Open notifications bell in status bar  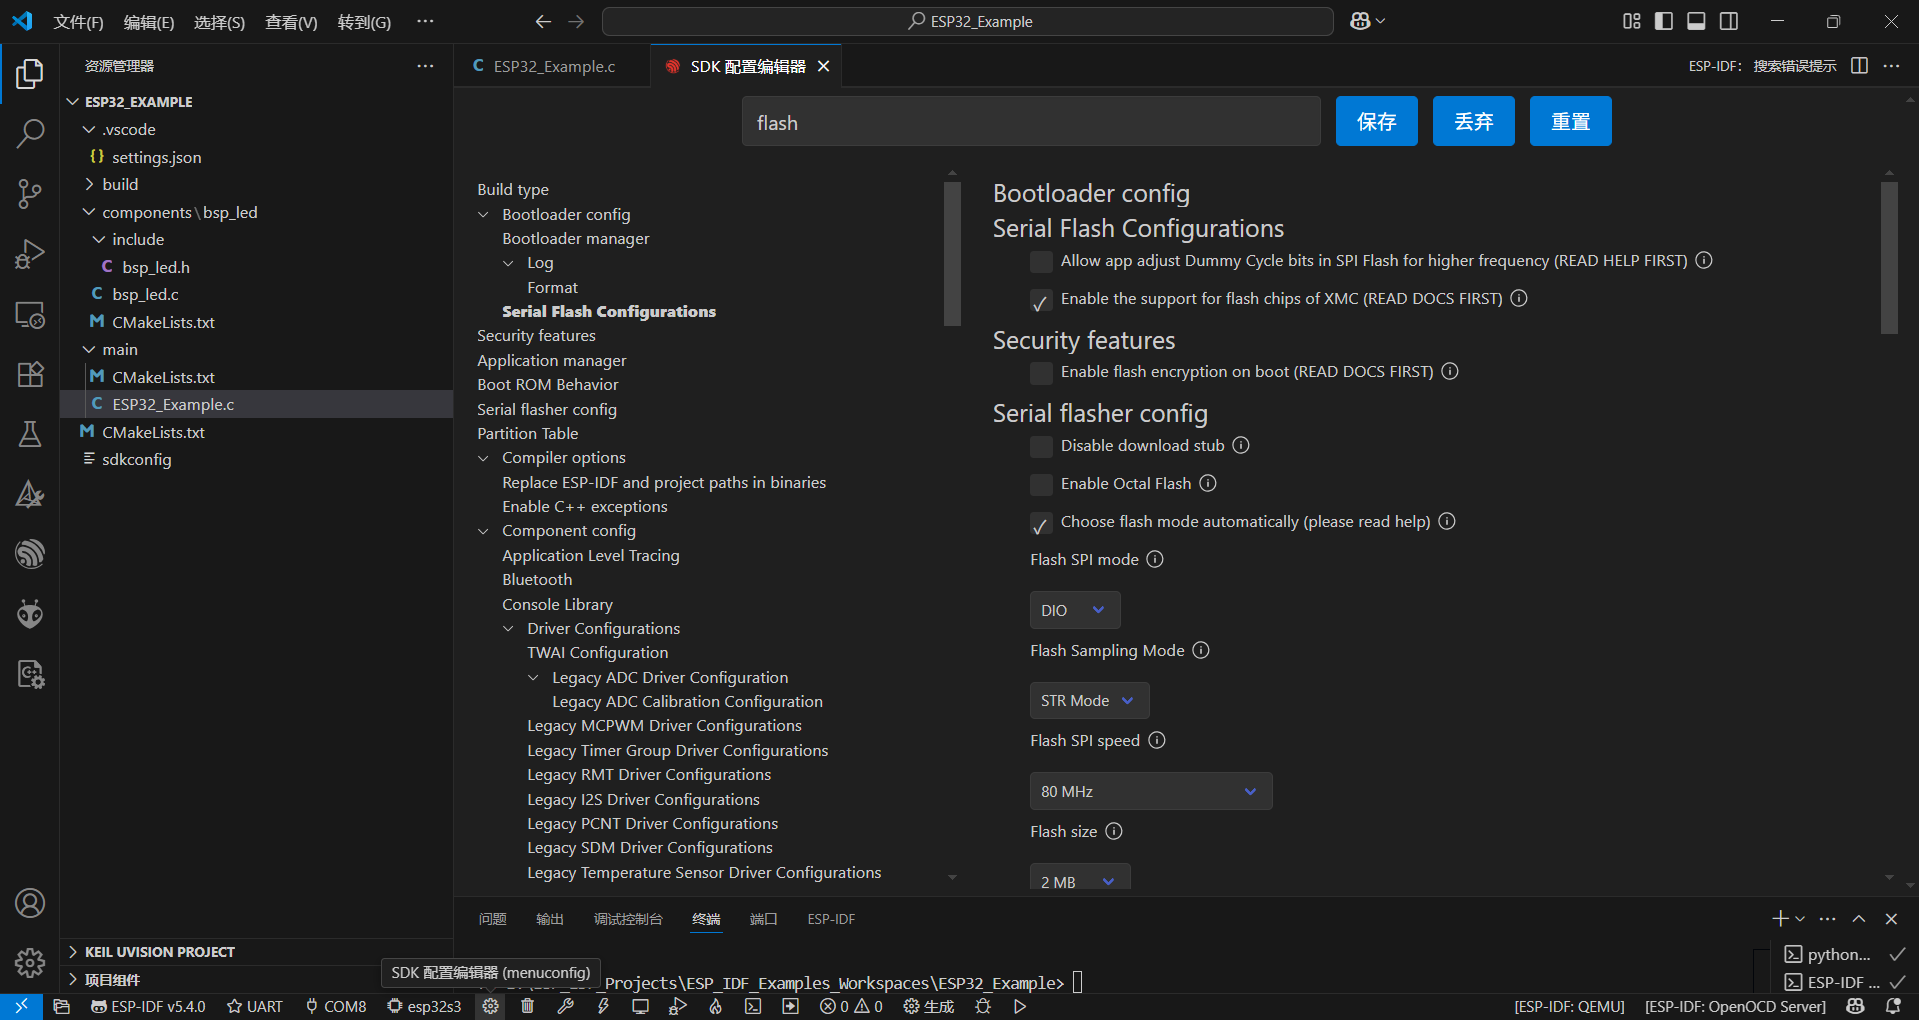[x=1893, y=1006]
